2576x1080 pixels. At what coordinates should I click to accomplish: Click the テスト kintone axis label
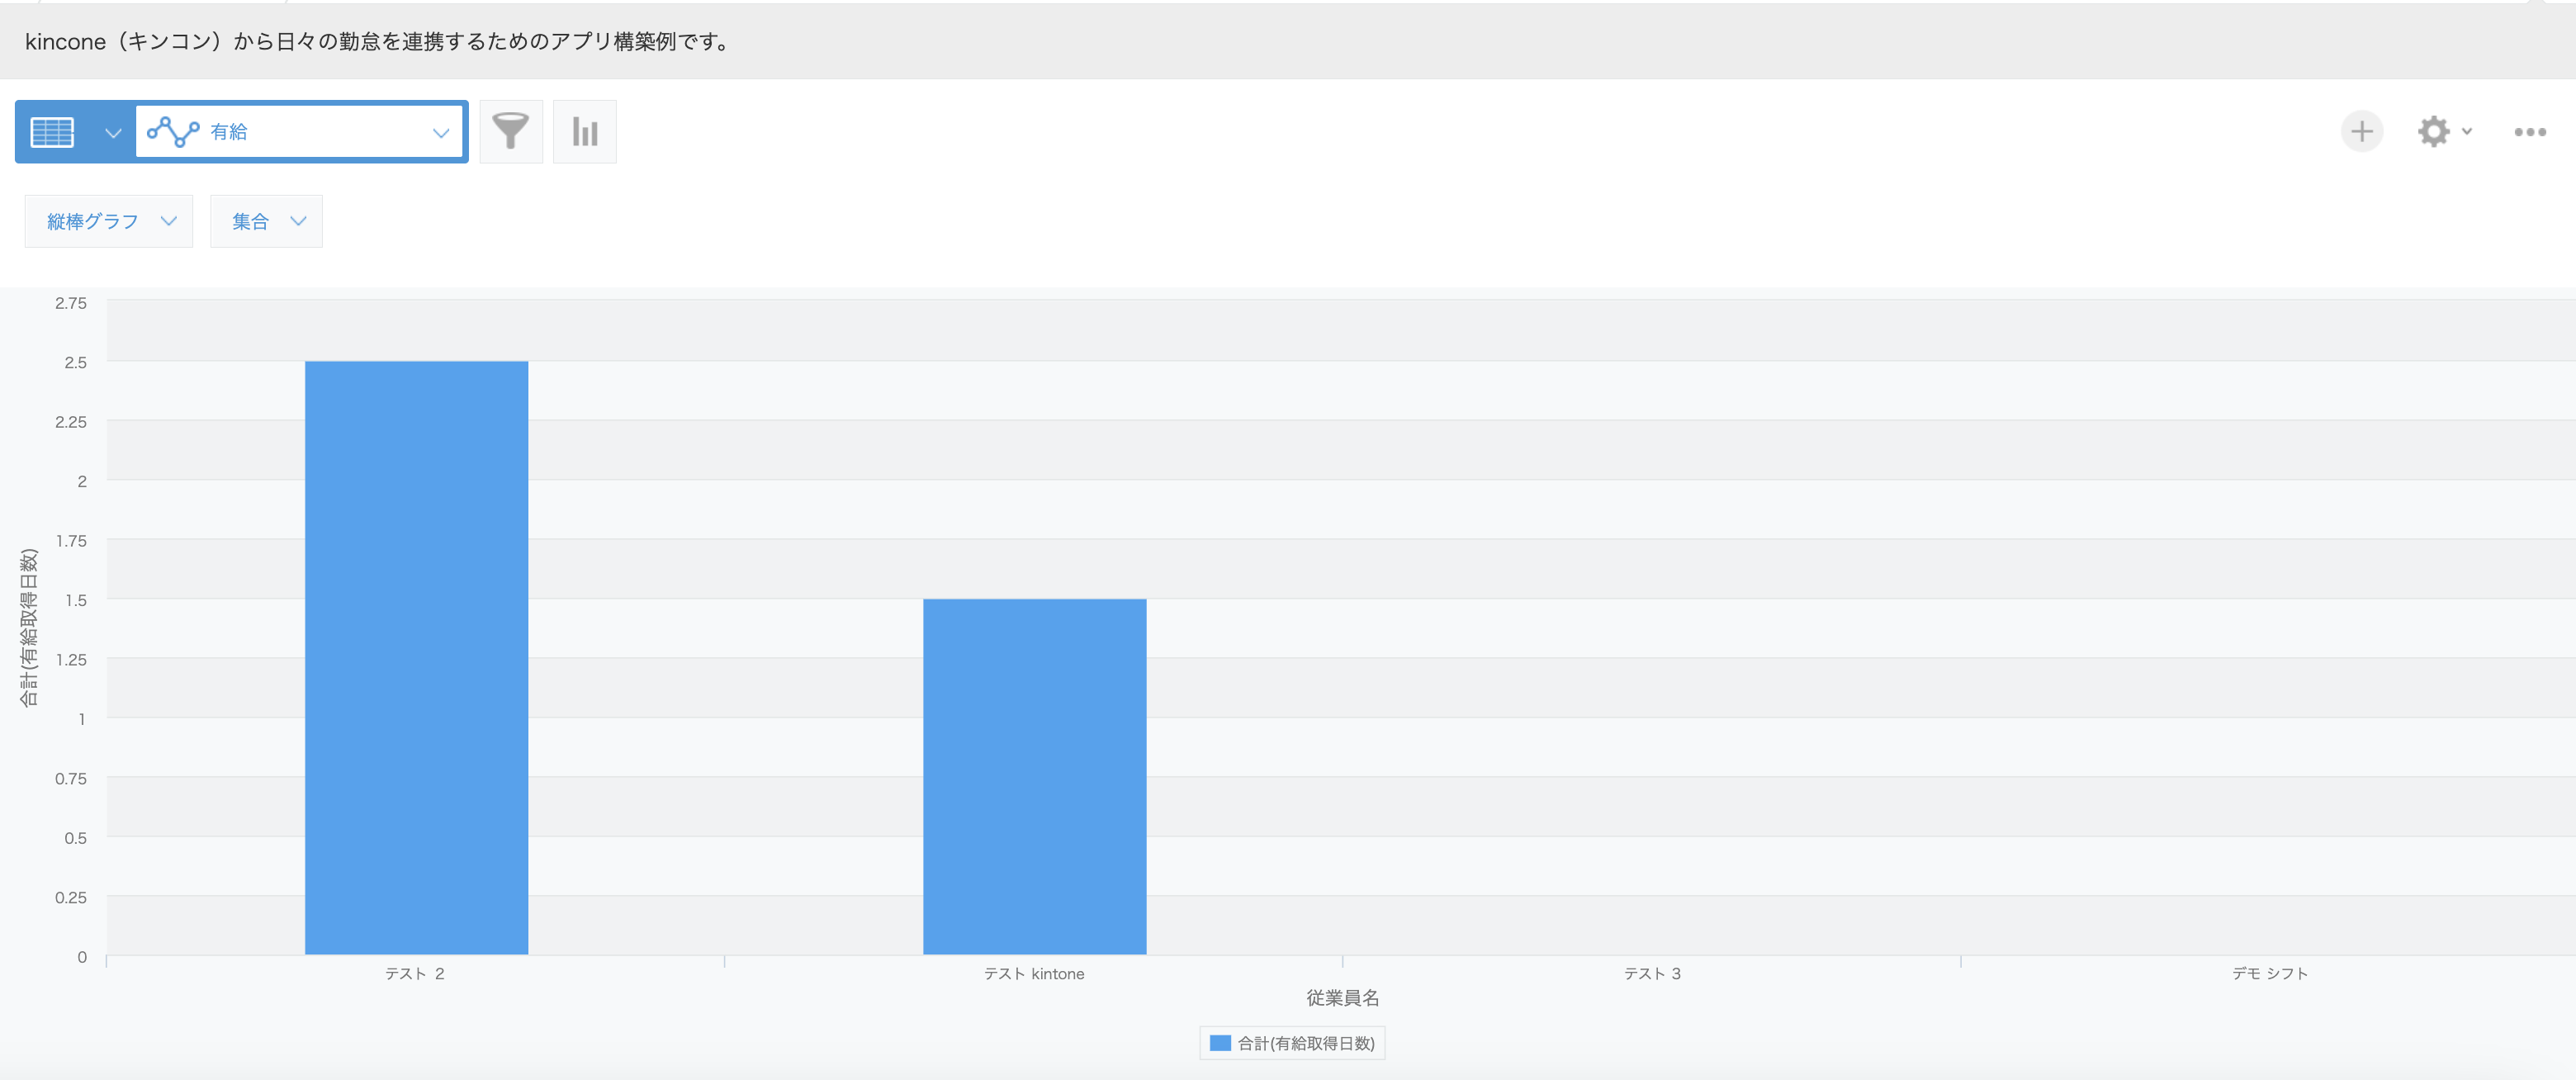click(x=1034, y=973)
